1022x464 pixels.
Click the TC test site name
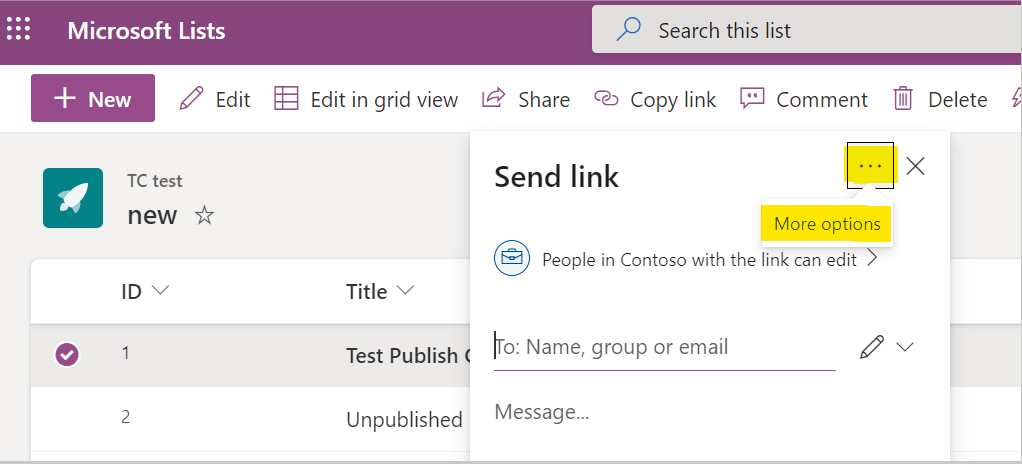pyautogui.click(x=155, y=181)
